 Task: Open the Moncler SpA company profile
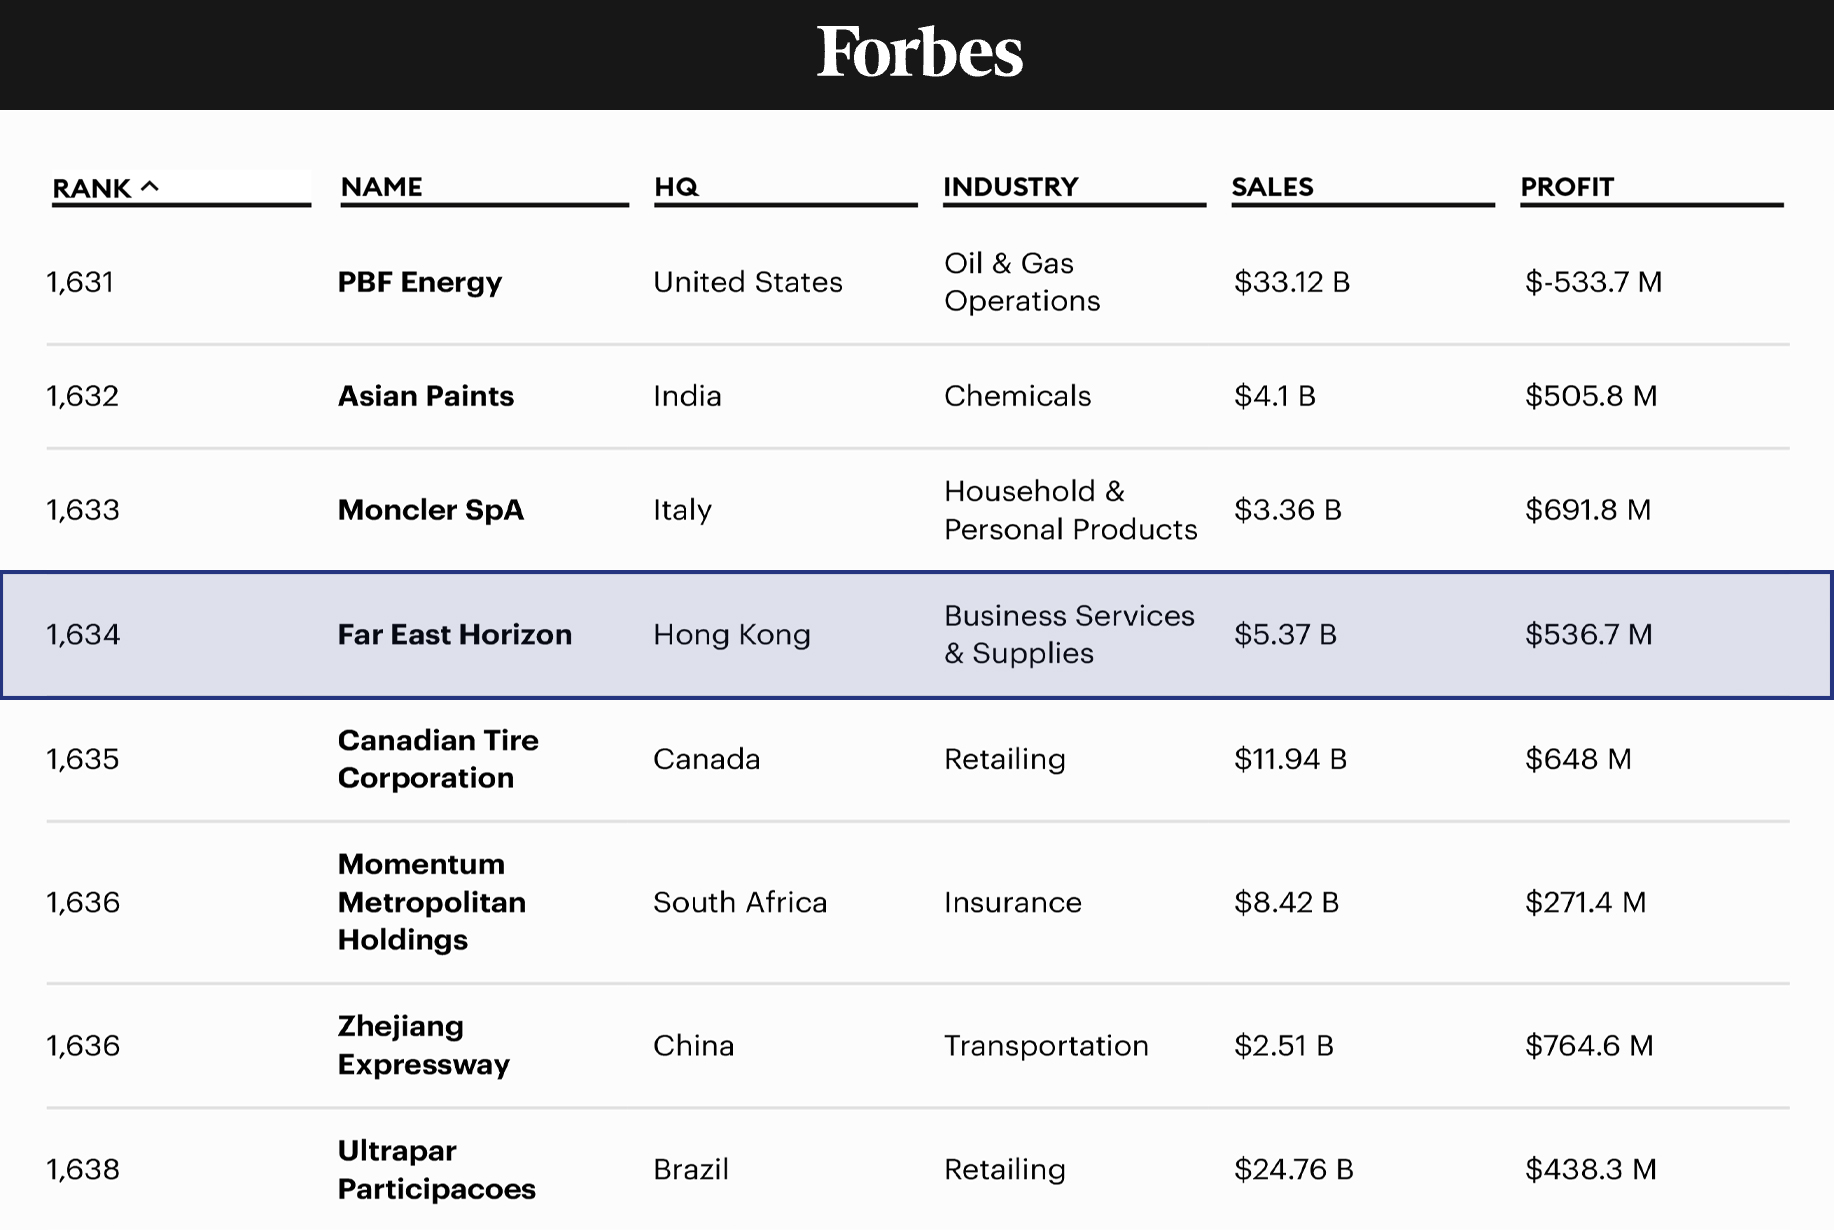tap(430, 510)
